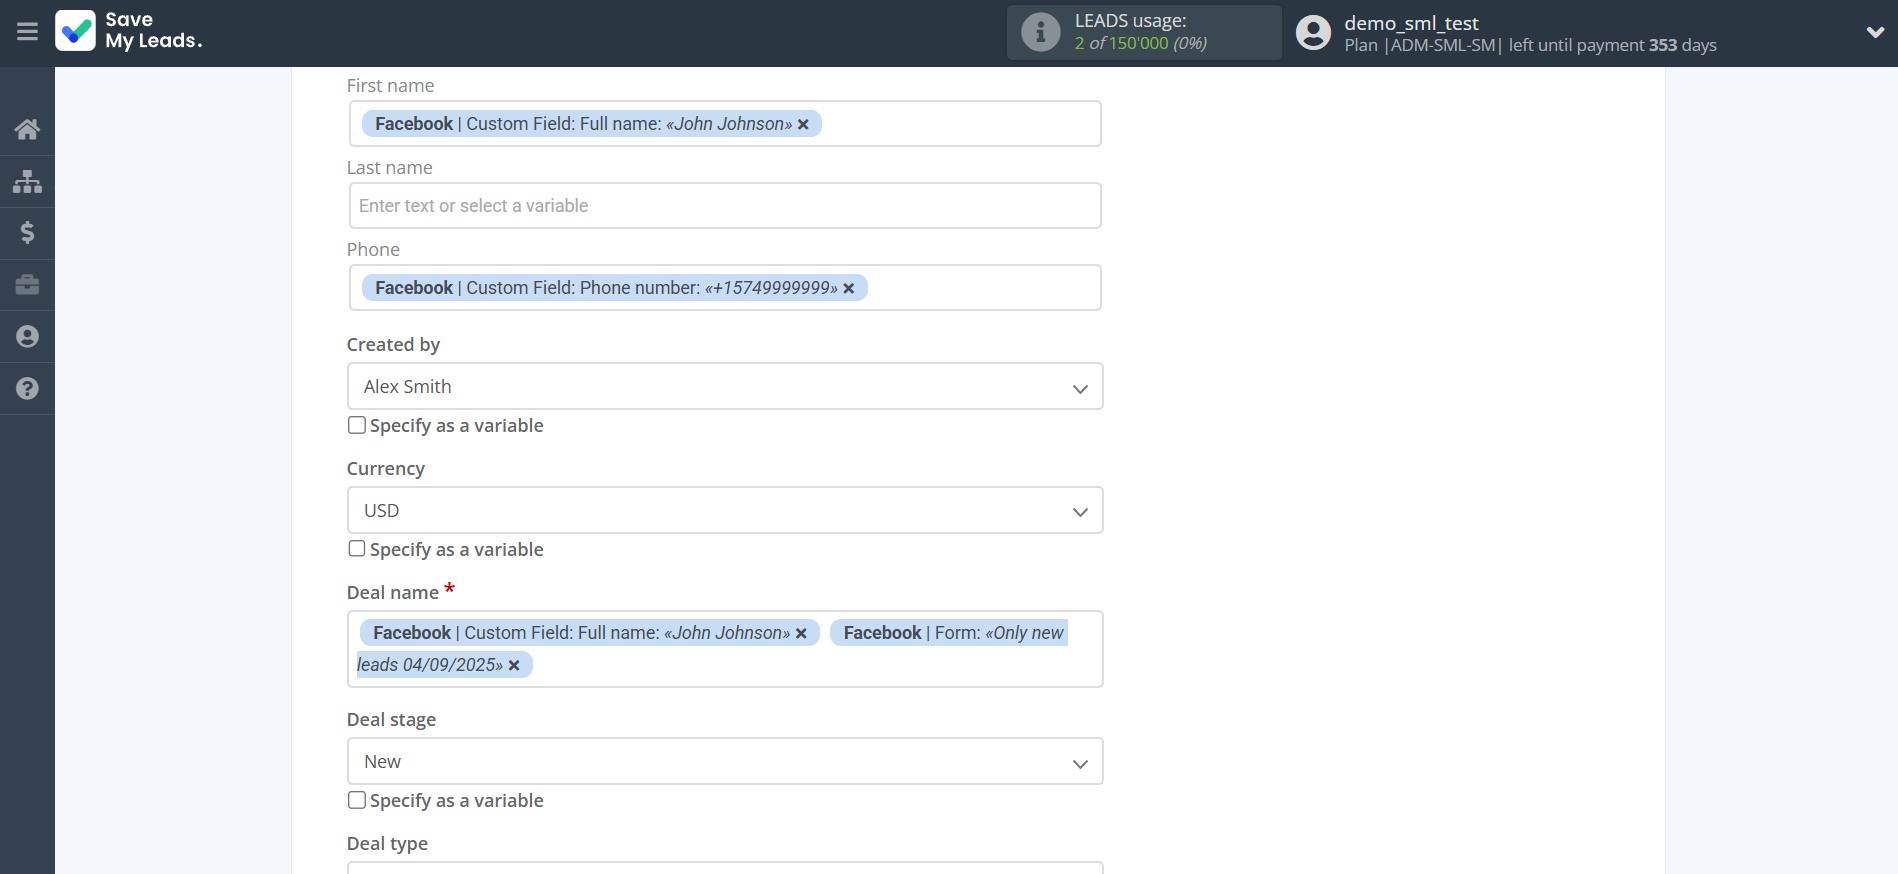Open the user profile icon in sidebar
Screen dimensions: 1898x874
(27, 337)
